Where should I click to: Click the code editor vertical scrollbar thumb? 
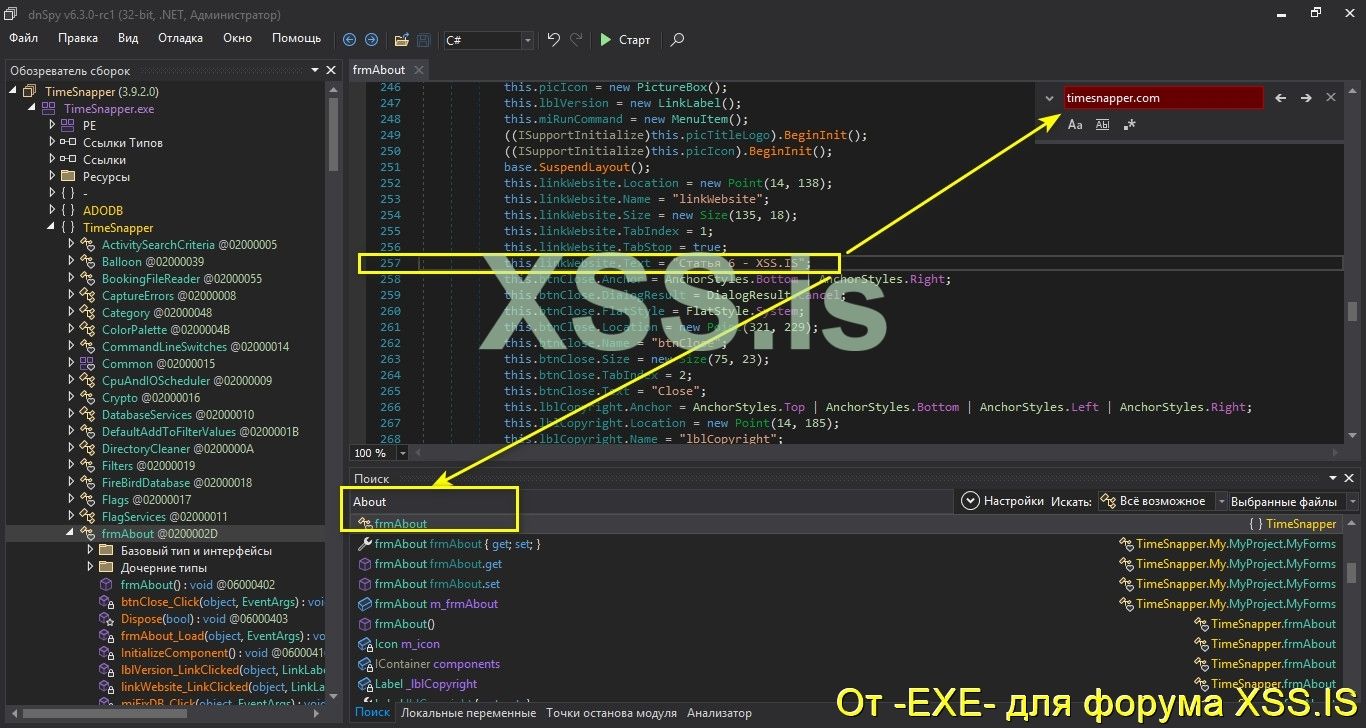(x=1352, y=310)
